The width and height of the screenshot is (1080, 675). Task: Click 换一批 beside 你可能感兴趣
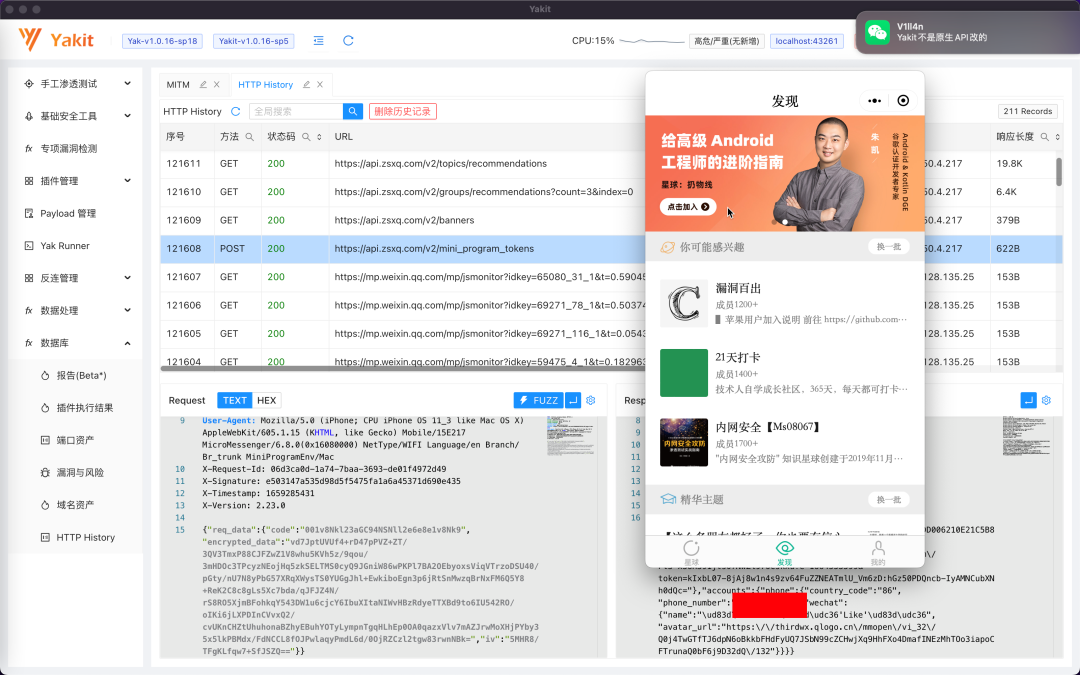pyautogui.click(x=889, y=247)
